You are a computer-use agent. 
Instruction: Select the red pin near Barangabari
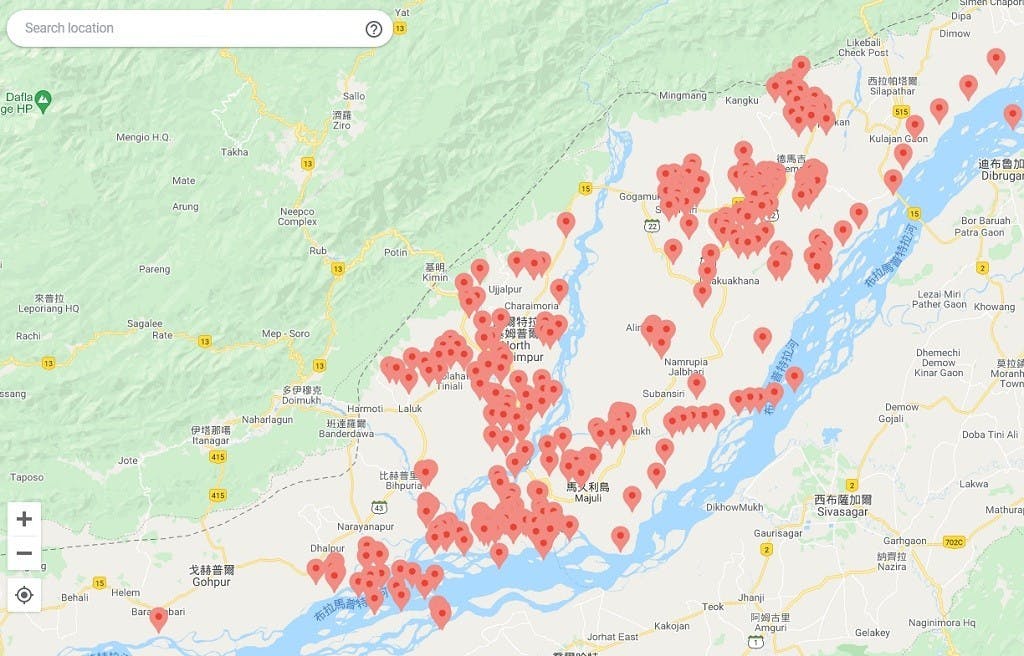158,618
